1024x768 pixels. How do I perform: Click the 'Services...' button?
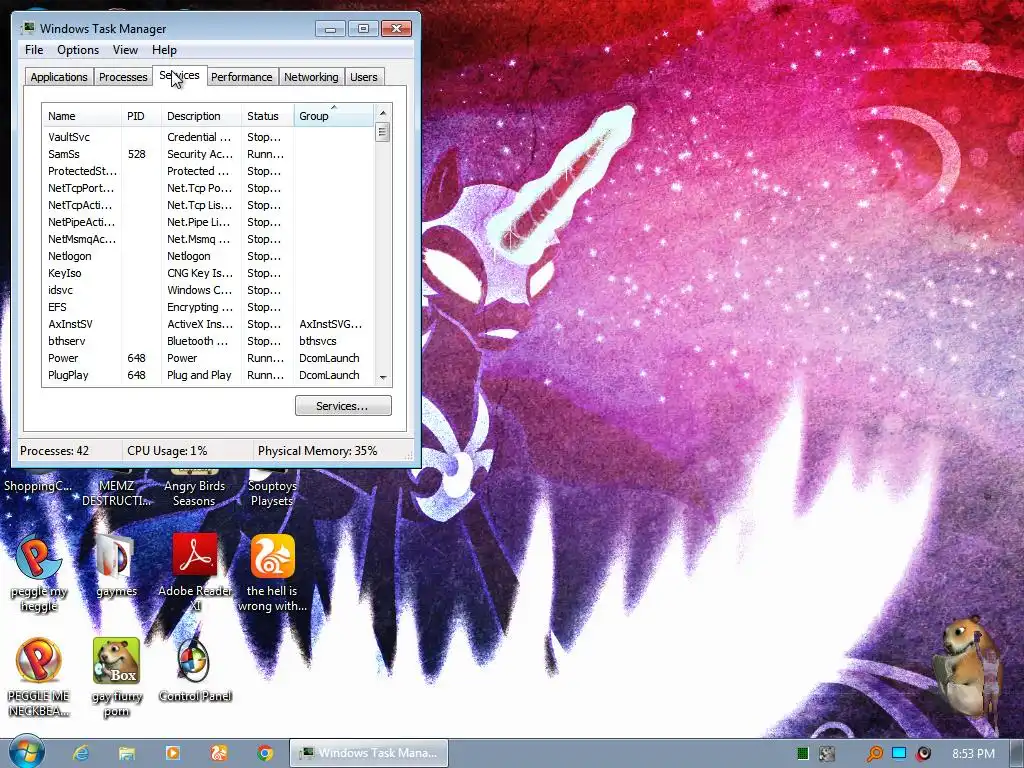coord(343,406)
